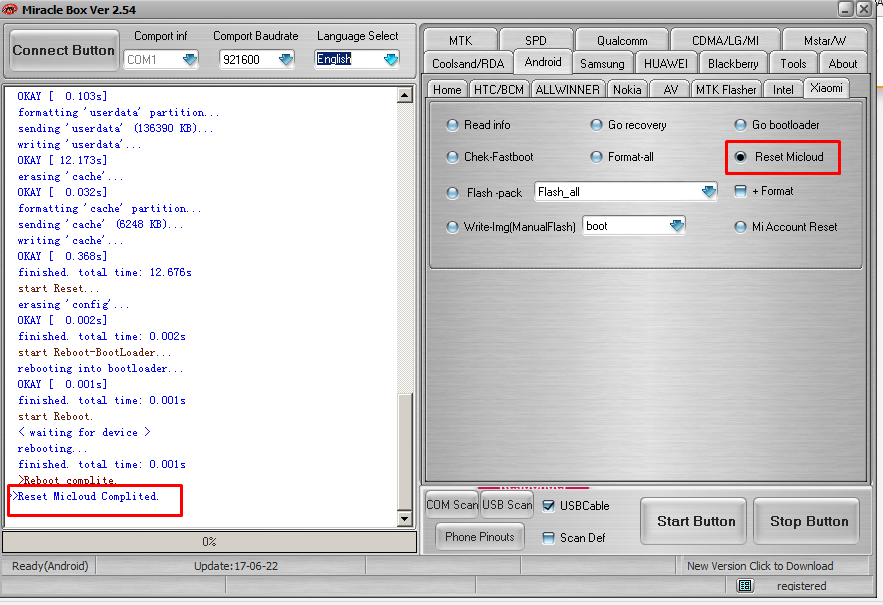Viewport: 883px width, 605px height.
Task: Open Phone Pinouts
Action: [480, 537]
